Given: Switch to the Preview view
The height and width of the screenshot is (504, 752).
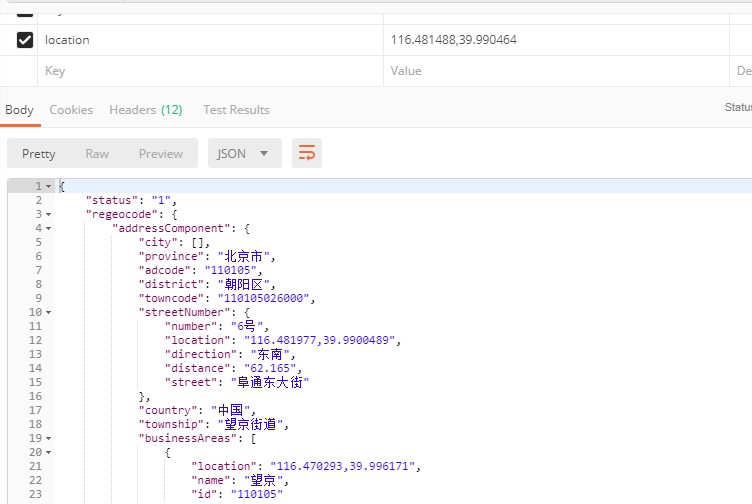Looking at the screenshot, I should pyautogui.click(x=161, y=153).
